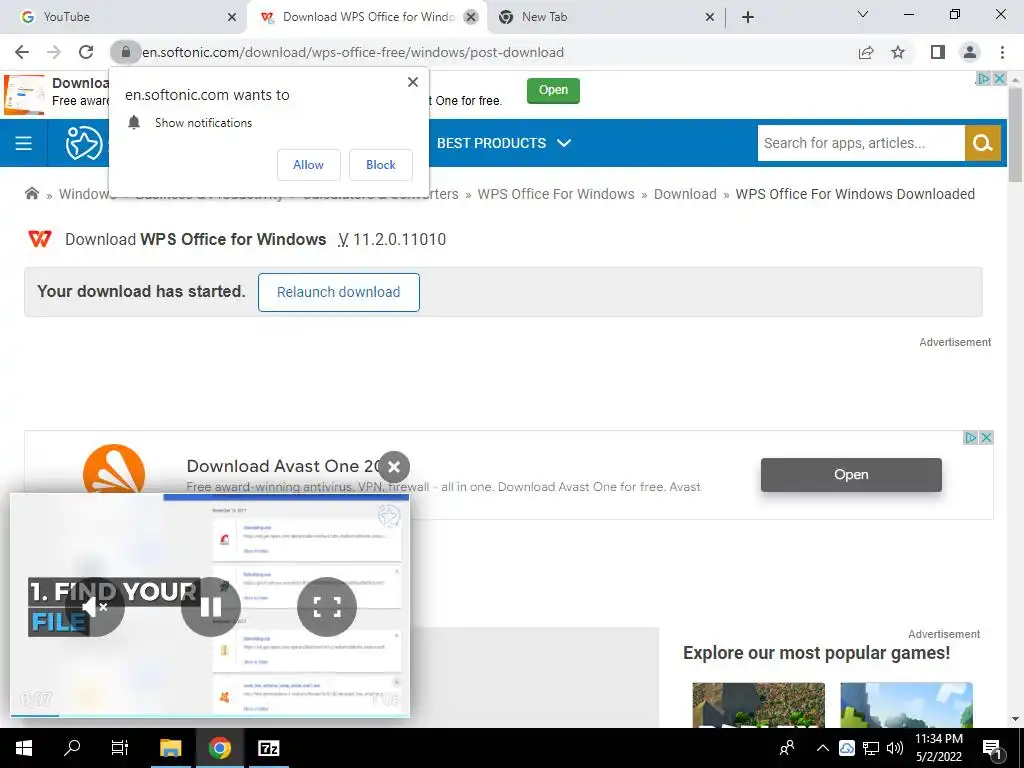
Task: Switch to the YouTube tab
Action: (123, 17)
